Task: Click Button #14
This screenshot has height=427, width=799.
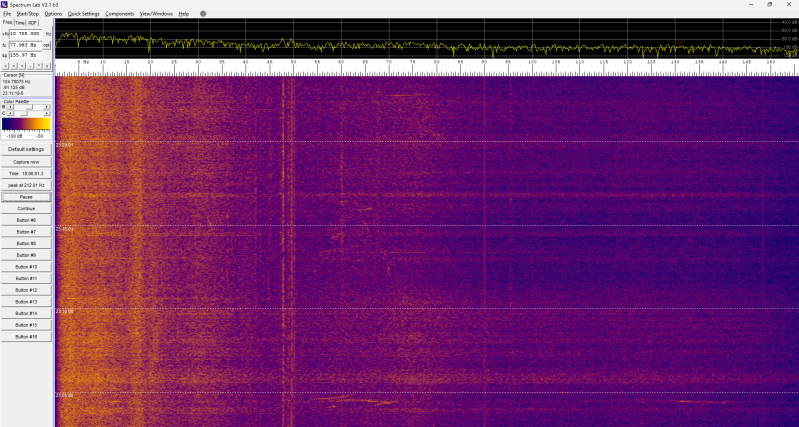Action: click(x=26, y=313)
